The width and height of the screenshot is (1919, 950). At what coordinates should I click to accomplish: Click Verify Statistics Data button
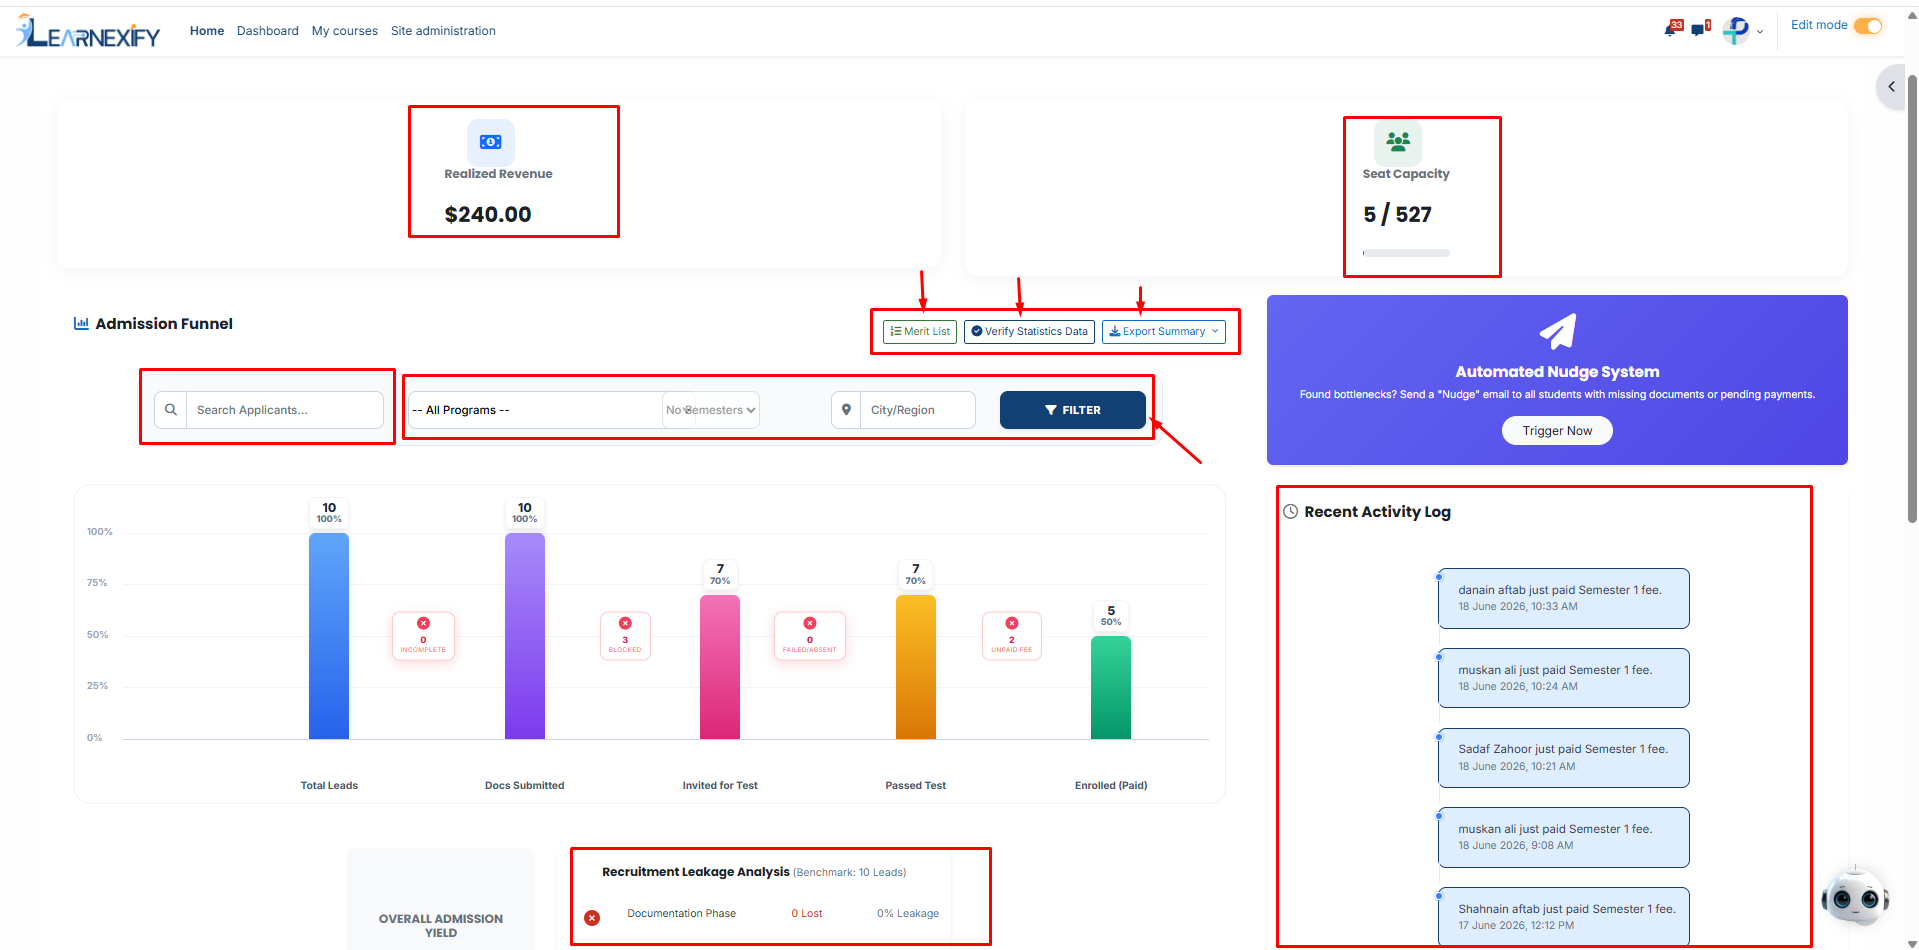[x=1029, y=332]
